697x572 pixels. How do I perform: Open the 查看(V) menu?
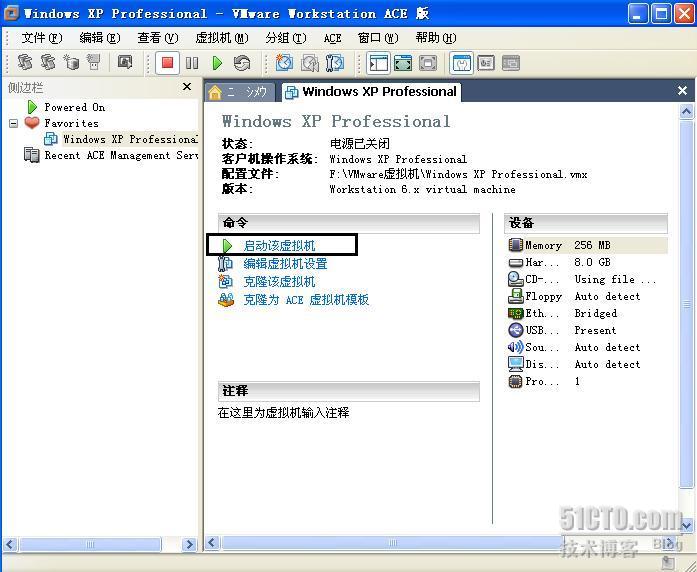pos(157,38)
